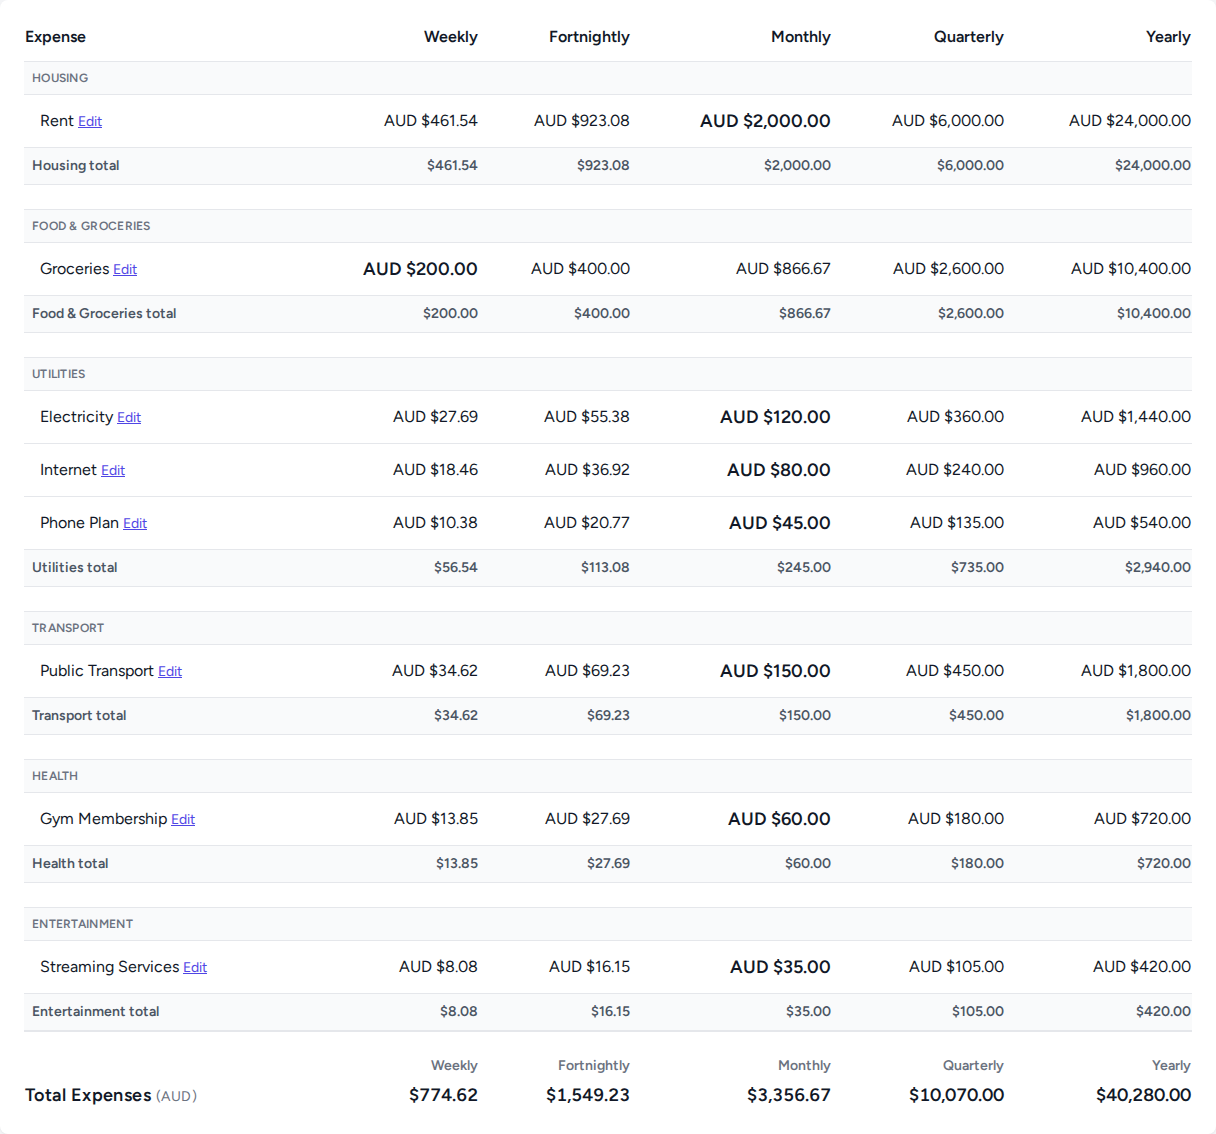Click Edit beside Internet
The height and width of the screenshot is (1134, 1216).
[x=113, y=470]
